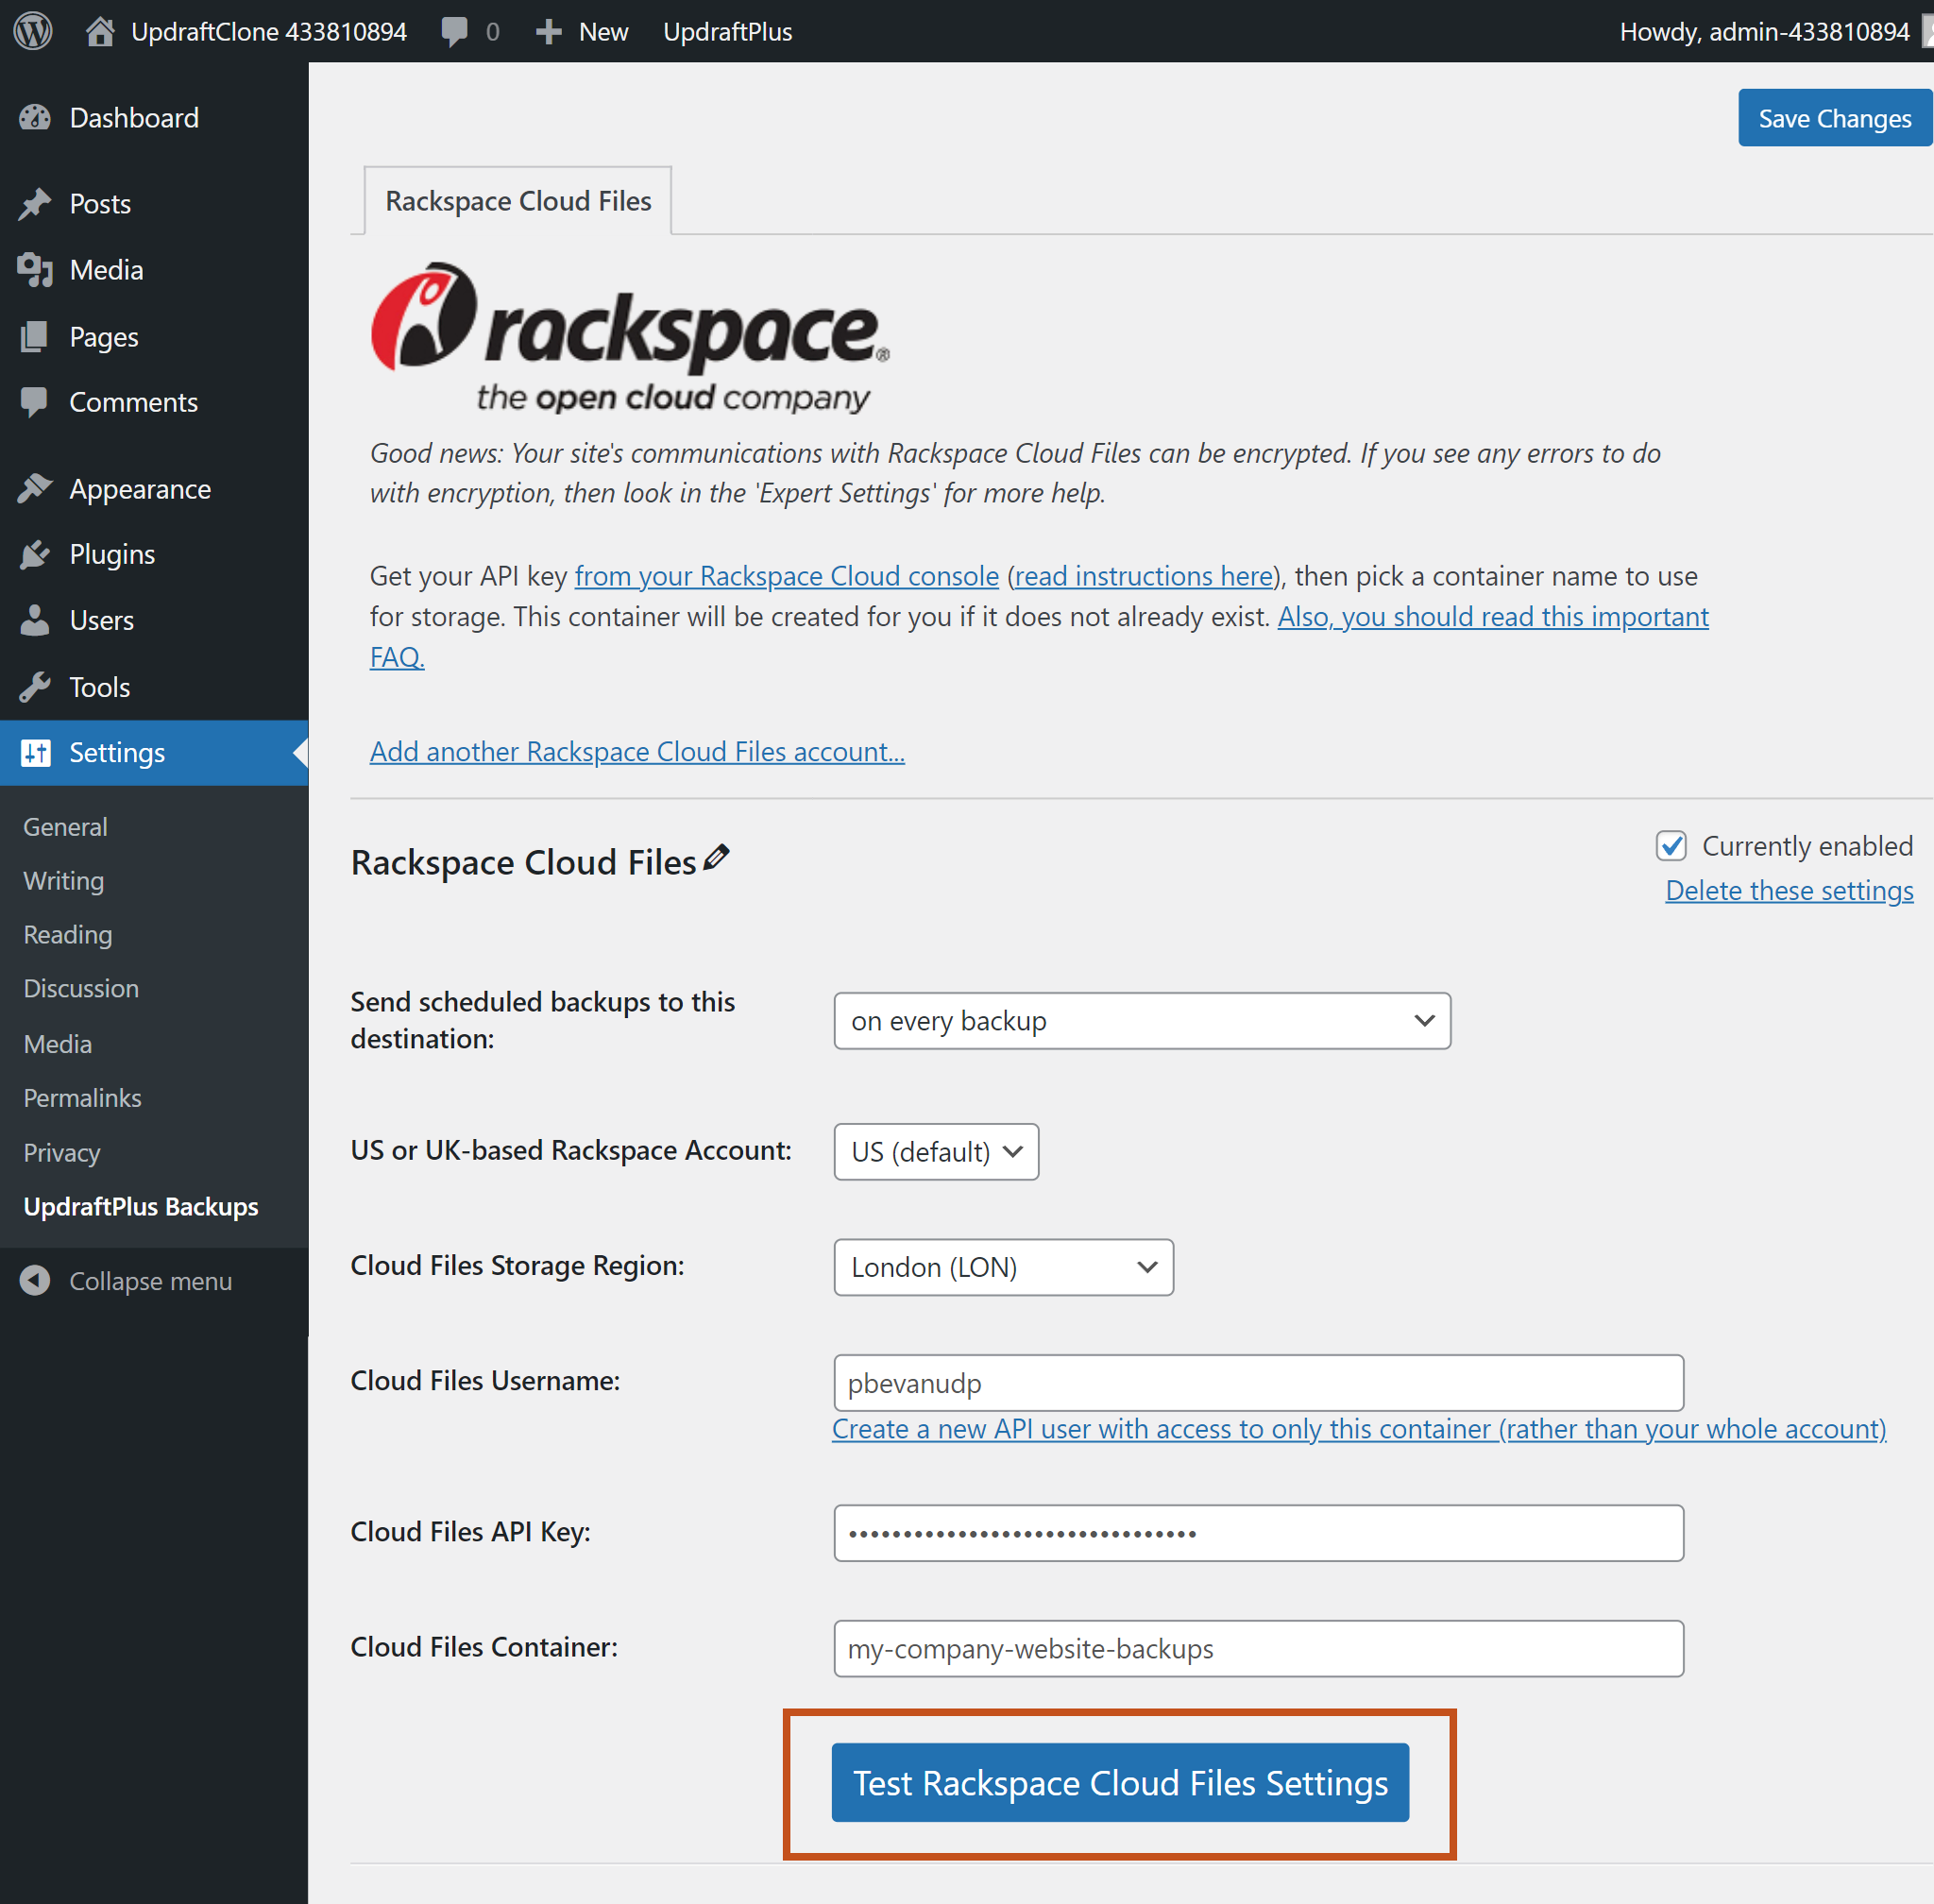
Task: Select the Dashboard icon in the sidebar
Action: (x=35, y=117)
